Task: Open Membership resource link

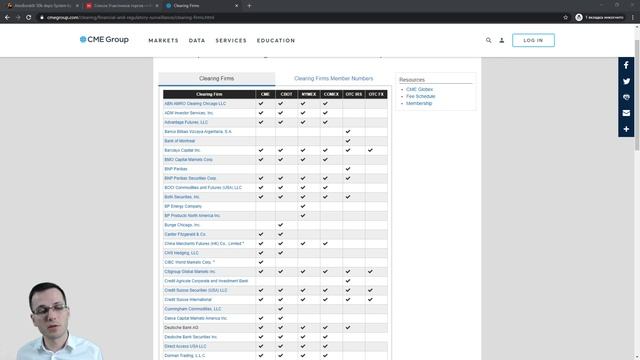Action: tap(419, 103)
